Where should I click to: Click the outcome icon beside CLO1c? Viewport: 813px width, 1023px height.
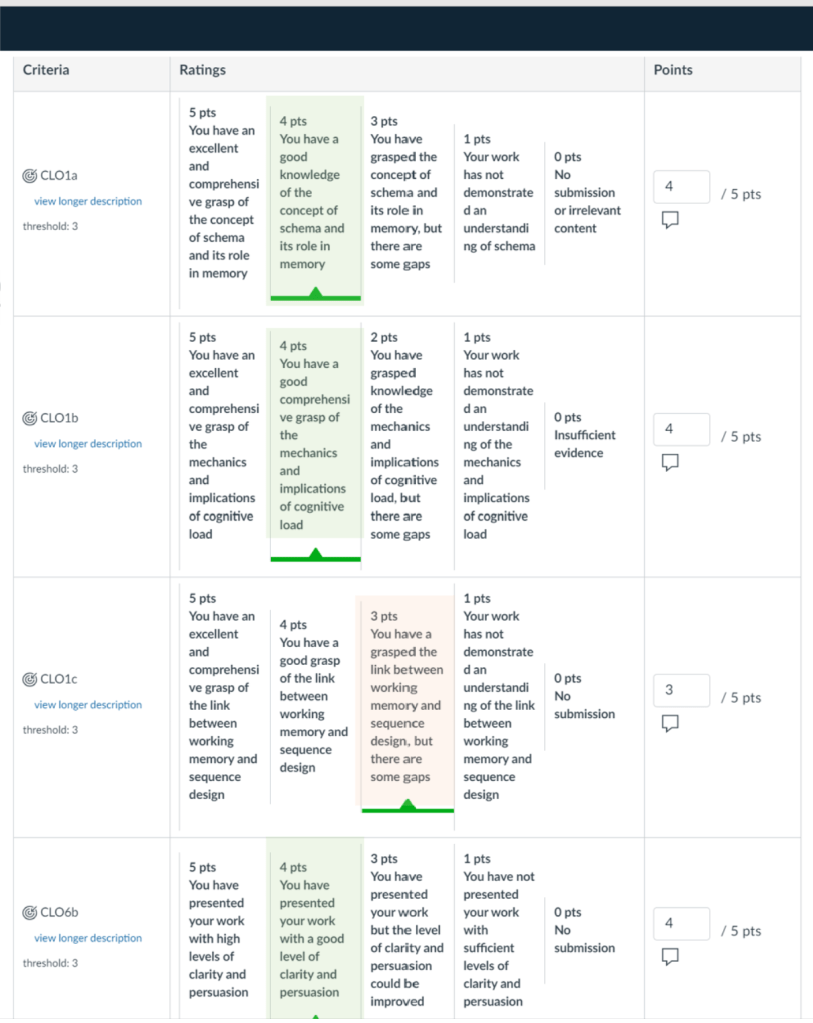pyautogui.click(x=30, y=680)
